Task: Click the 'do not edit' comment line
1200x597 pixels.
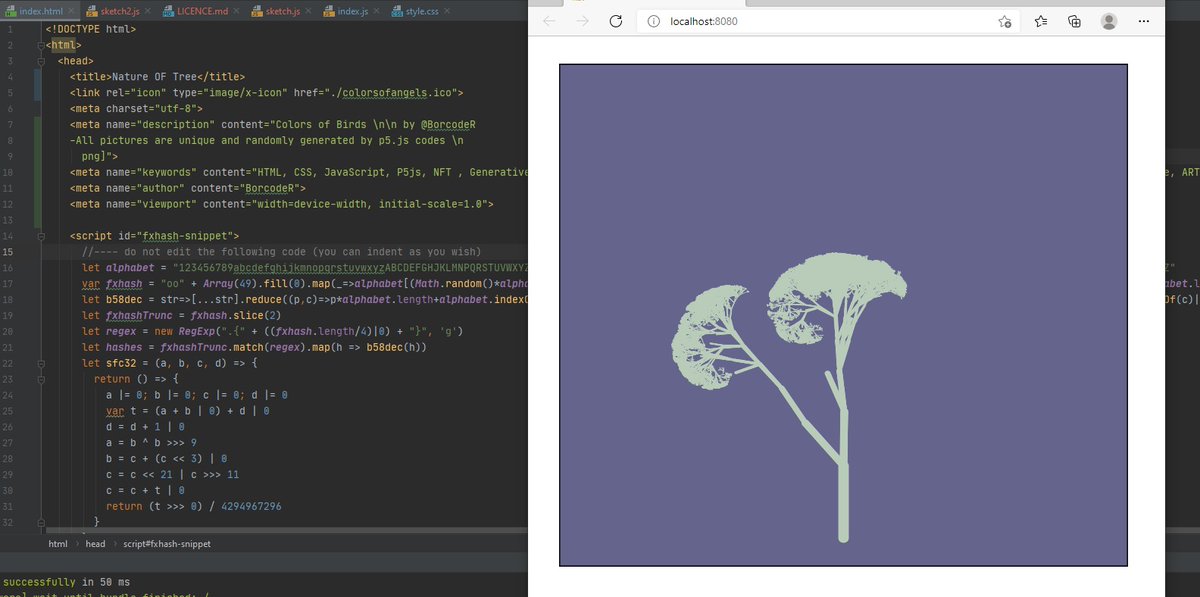Action: tap(281, 251)
